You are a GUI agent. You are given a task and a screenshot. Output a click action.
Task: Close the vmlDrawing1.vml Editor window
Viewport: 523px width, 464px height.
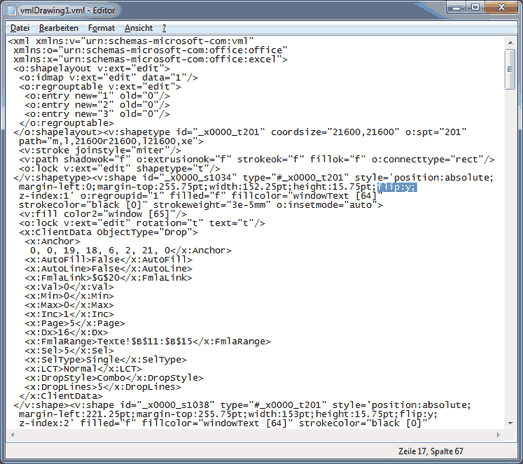click(x=502, y=7)
